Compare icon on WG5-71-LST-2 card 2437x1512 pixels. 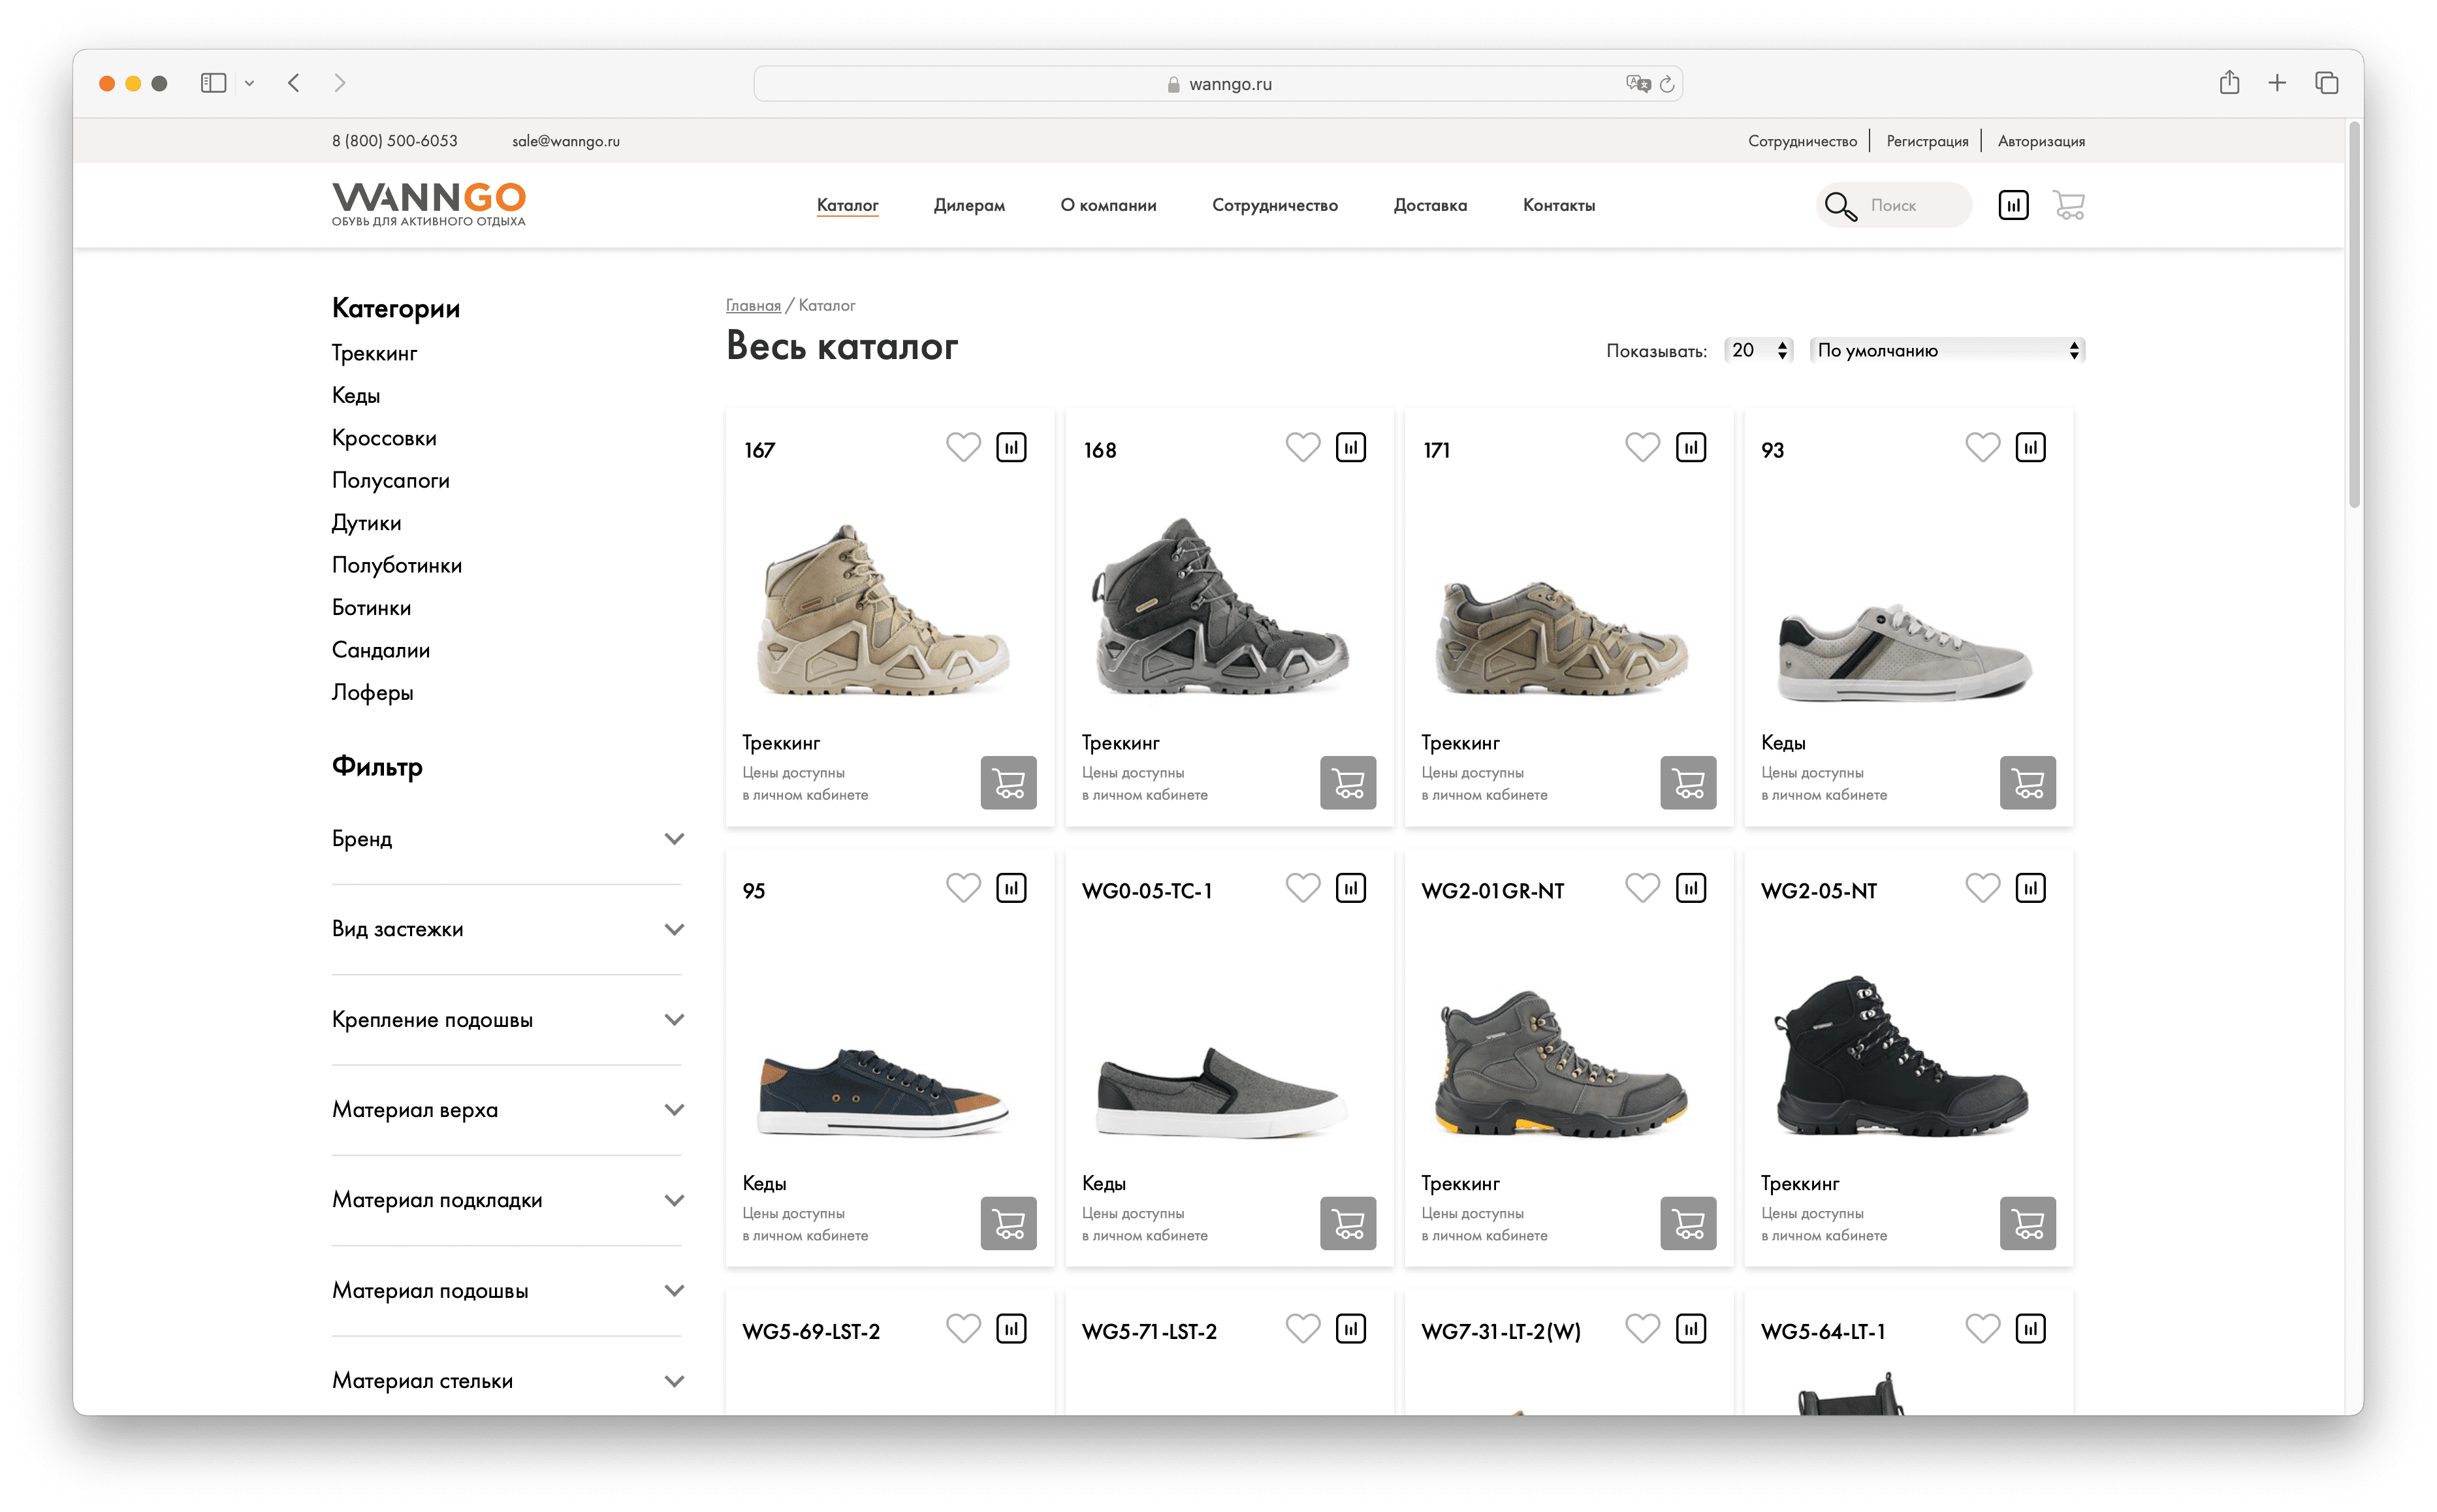click(x=1350, y=1329)
